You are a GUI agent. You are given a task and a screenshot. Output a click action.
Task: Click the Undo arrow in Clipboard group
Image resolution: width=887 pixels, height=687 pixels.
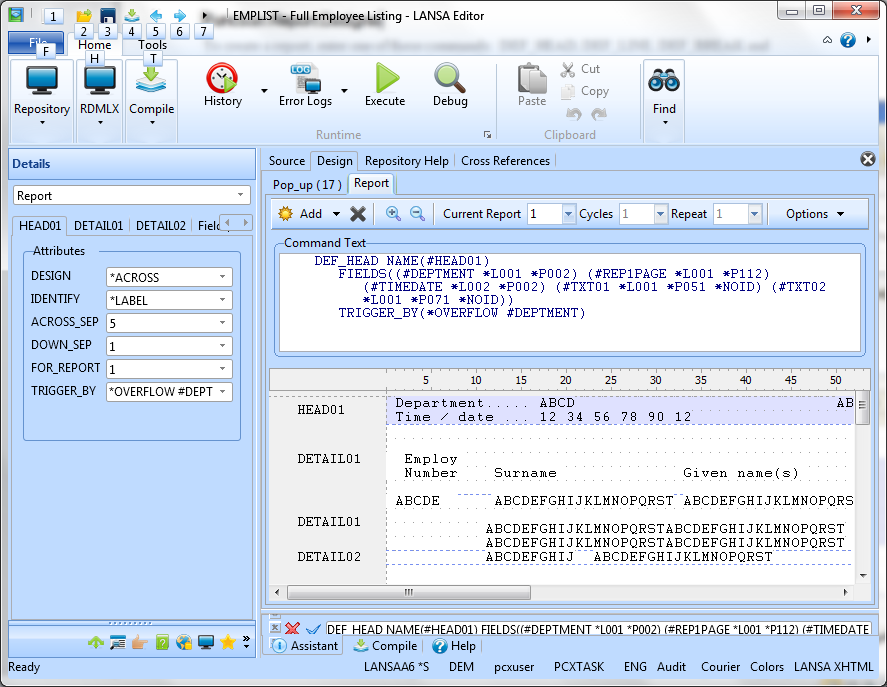point(574,114)
